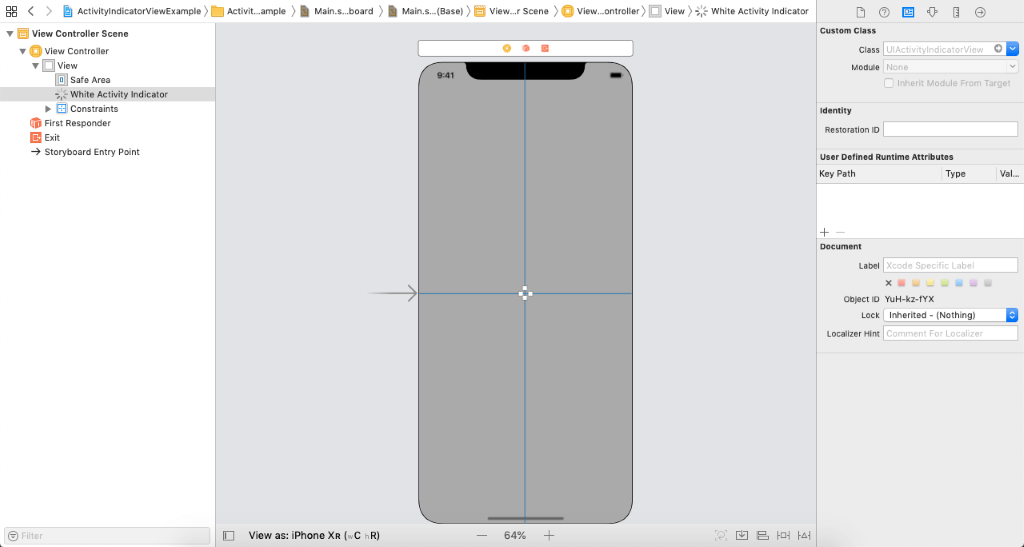The width and height of the screenshot is (1024, 547).
Task: Zoom out the canvas with minus
Action: coord(482,536)
